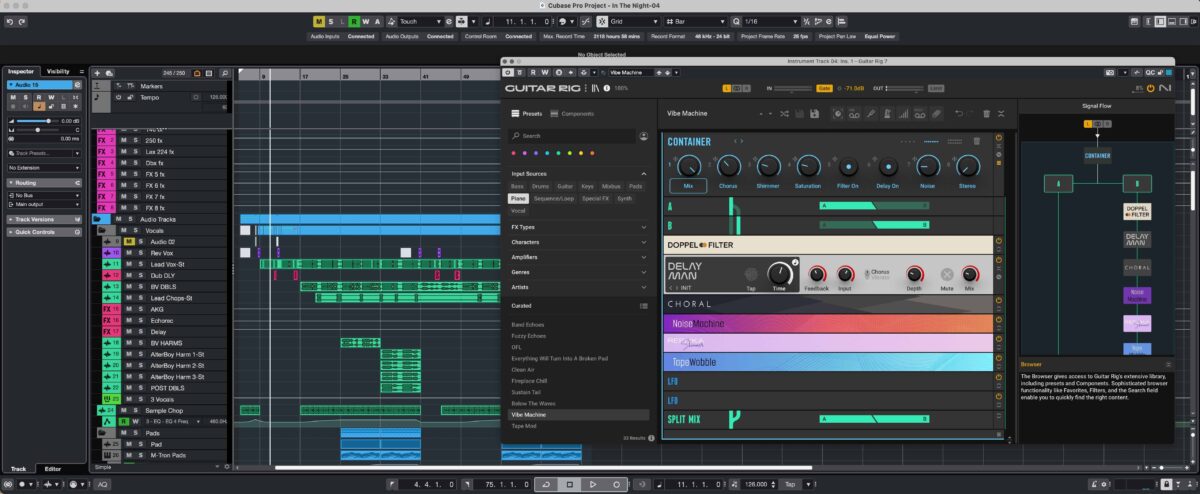Click the Play button in Cubase transport

tap(593, 484)
